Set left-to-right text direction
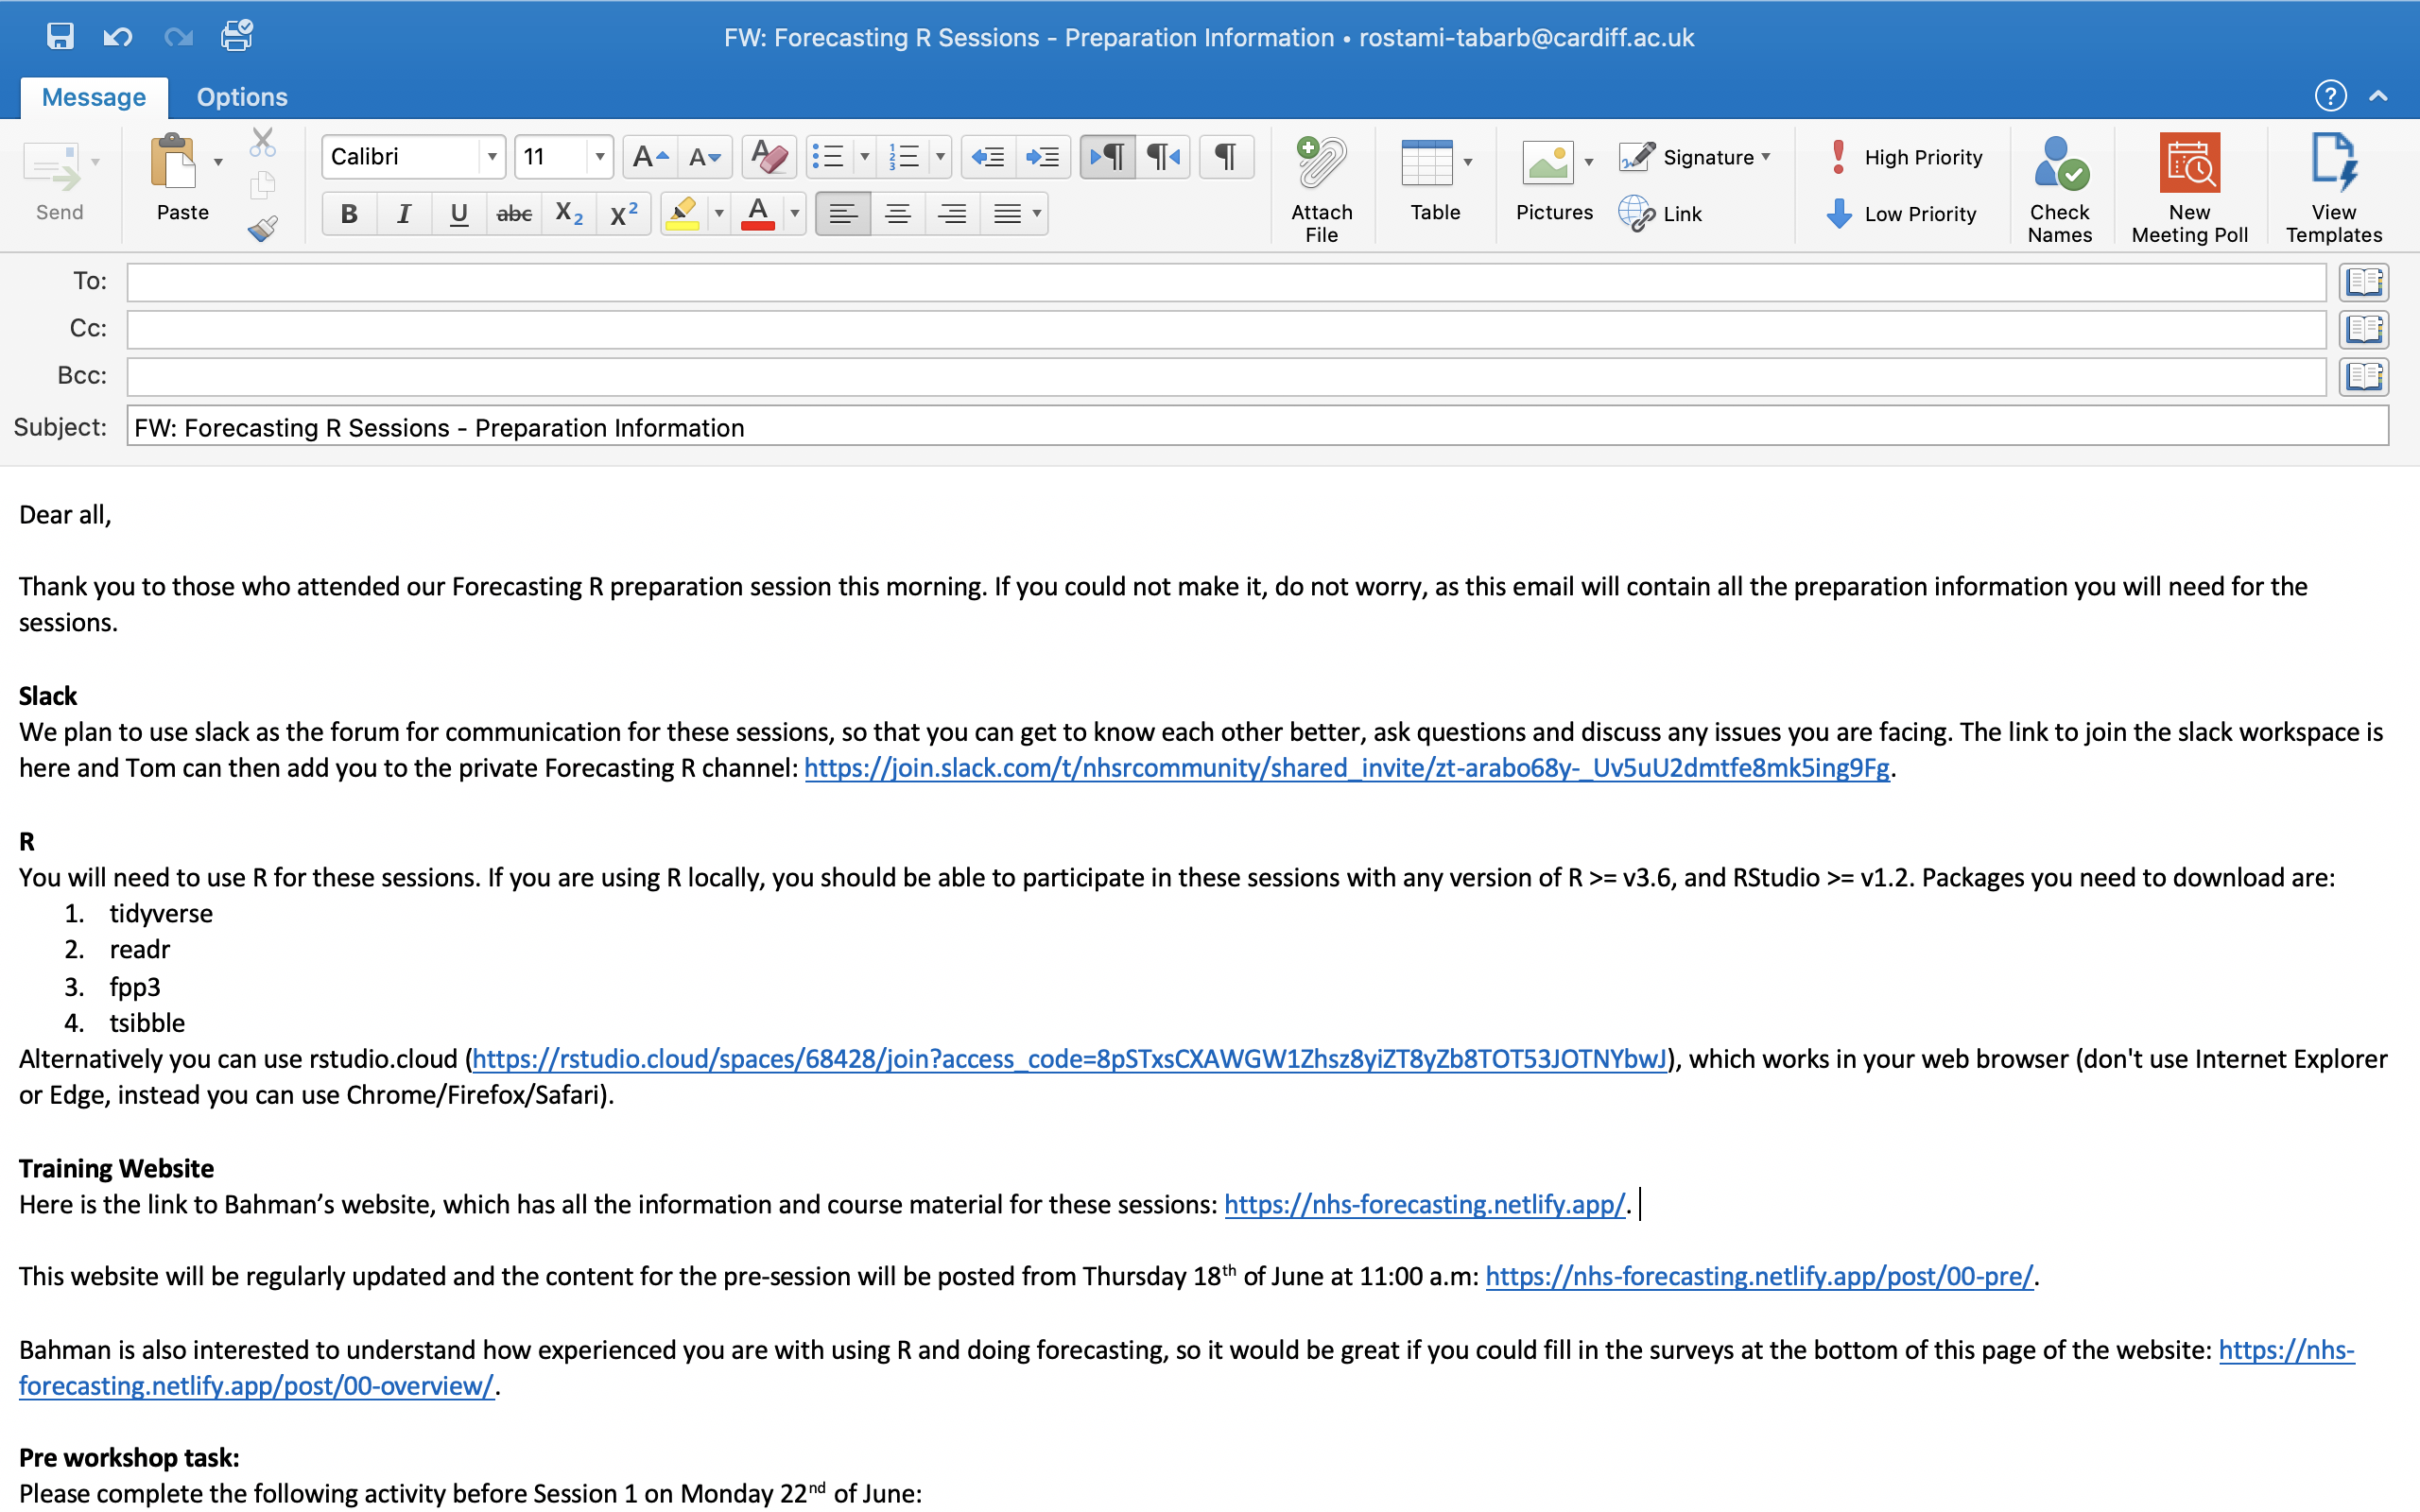2420x1512 pixels. point(1108,157)
